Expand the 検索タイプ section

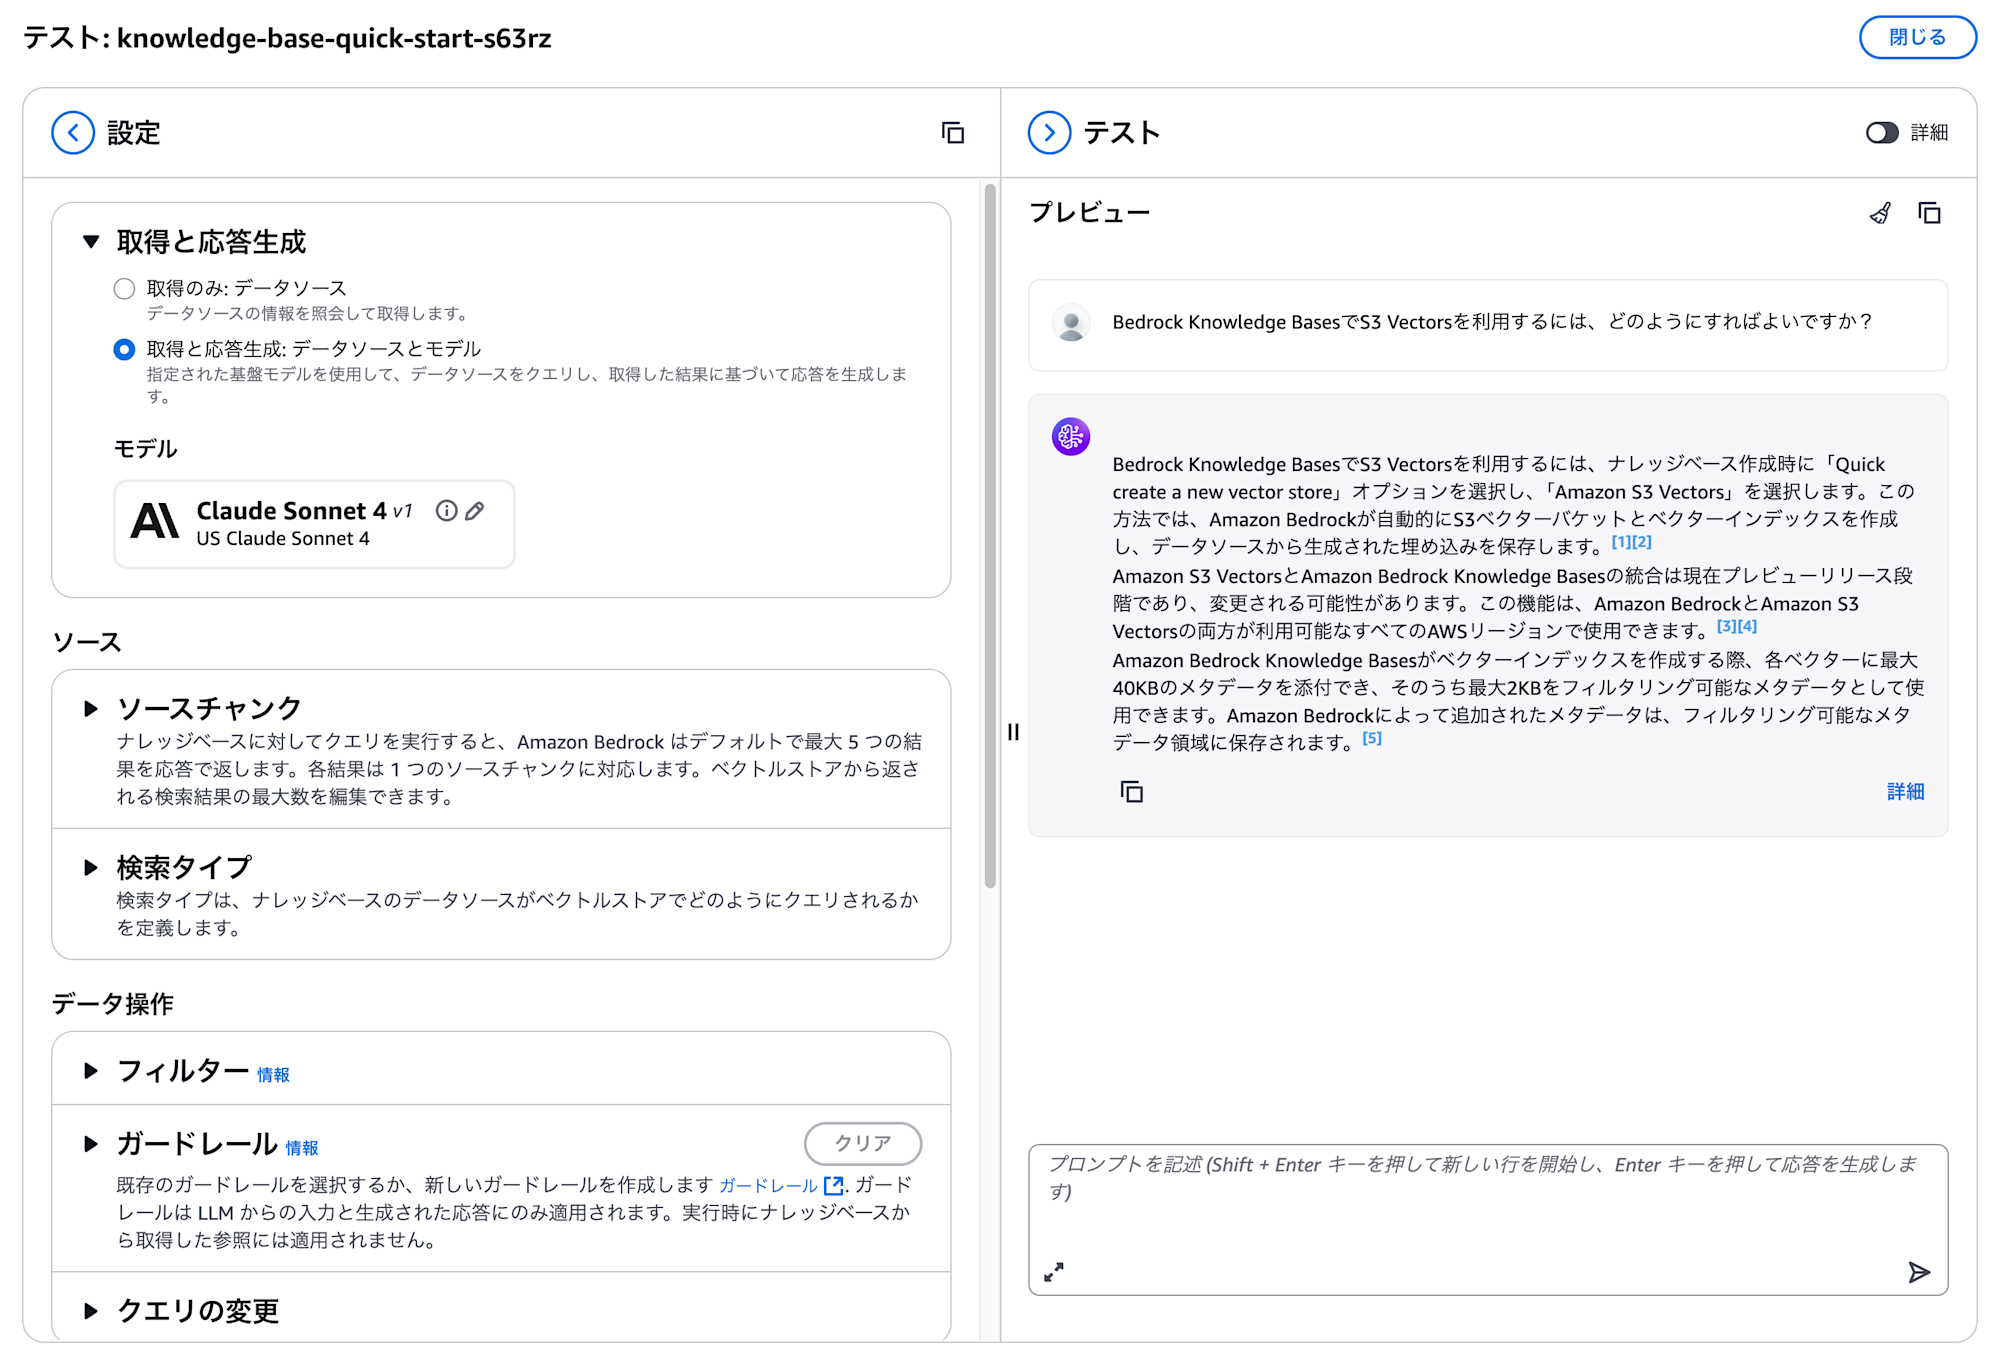[x=91, y=867]
